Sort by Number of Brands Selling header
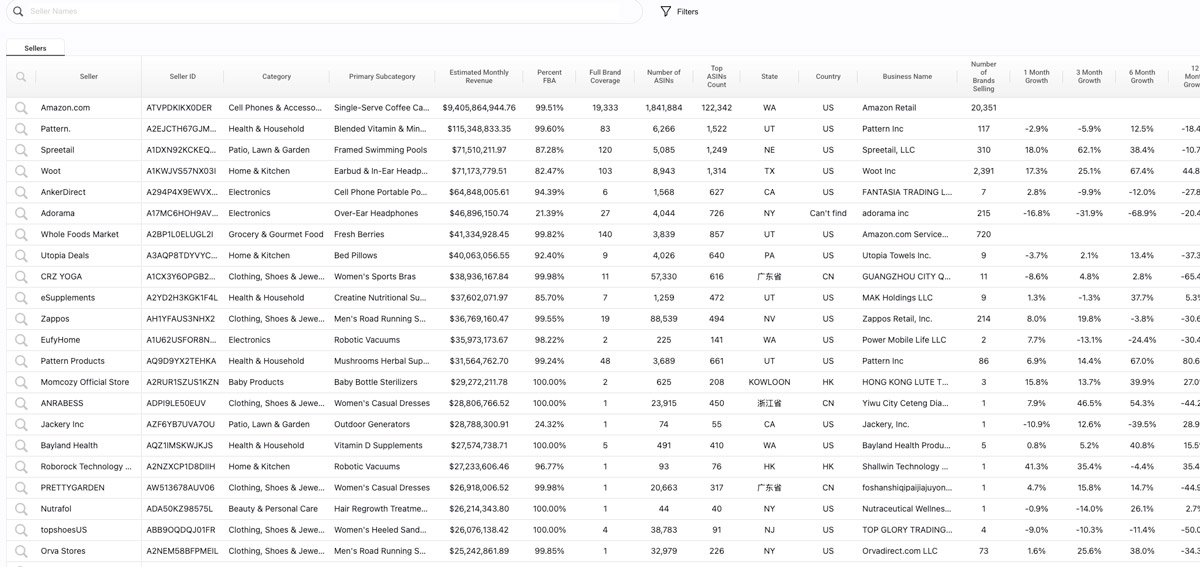The image size is (1200, 567). (x=984, y=77)
